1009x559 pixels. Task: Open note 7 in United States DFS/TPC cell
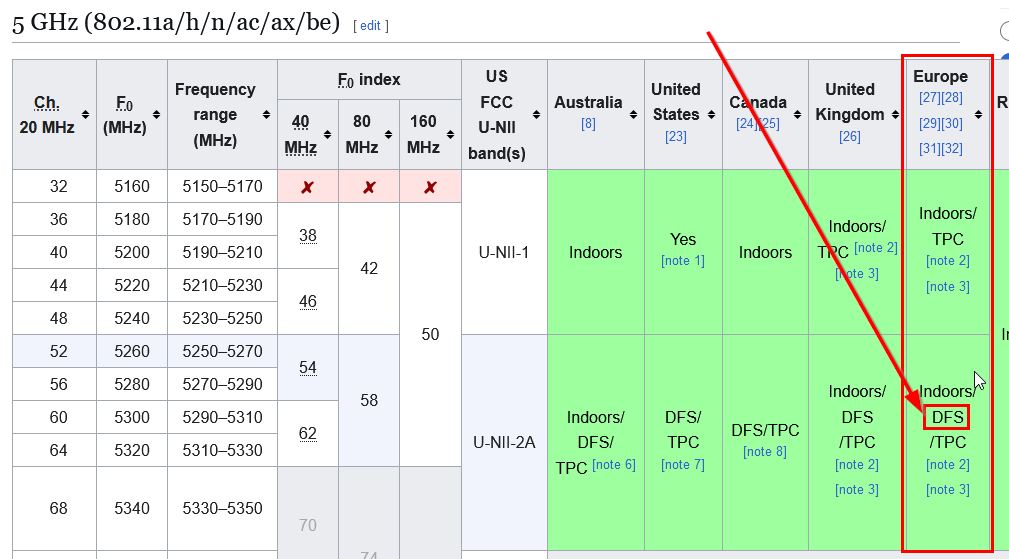pos(683,464)
